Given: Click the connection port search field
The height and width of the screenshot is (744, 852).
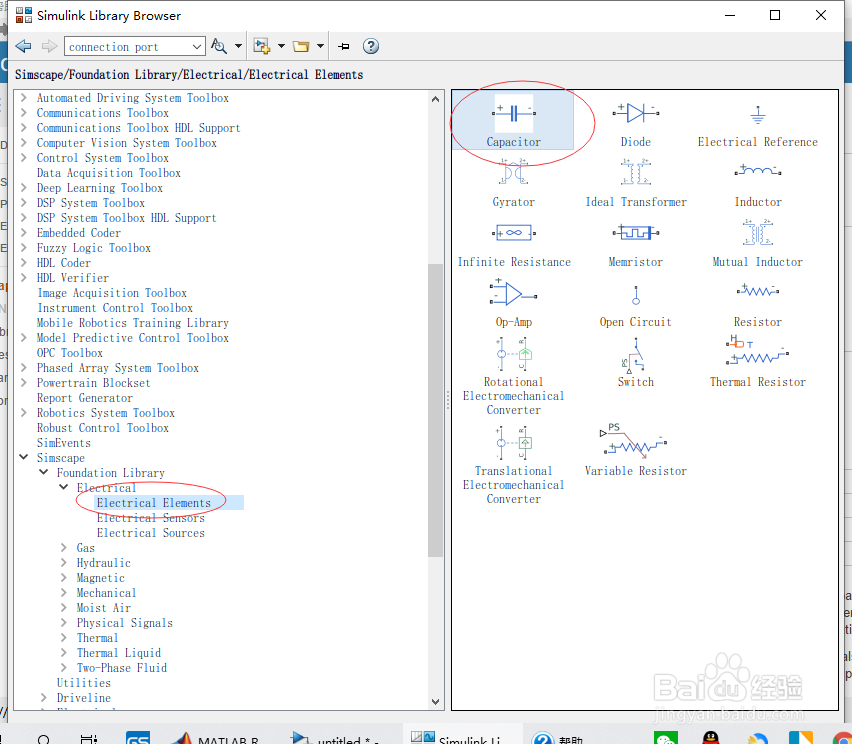Looking at the screenshot, I should point(128,47).
